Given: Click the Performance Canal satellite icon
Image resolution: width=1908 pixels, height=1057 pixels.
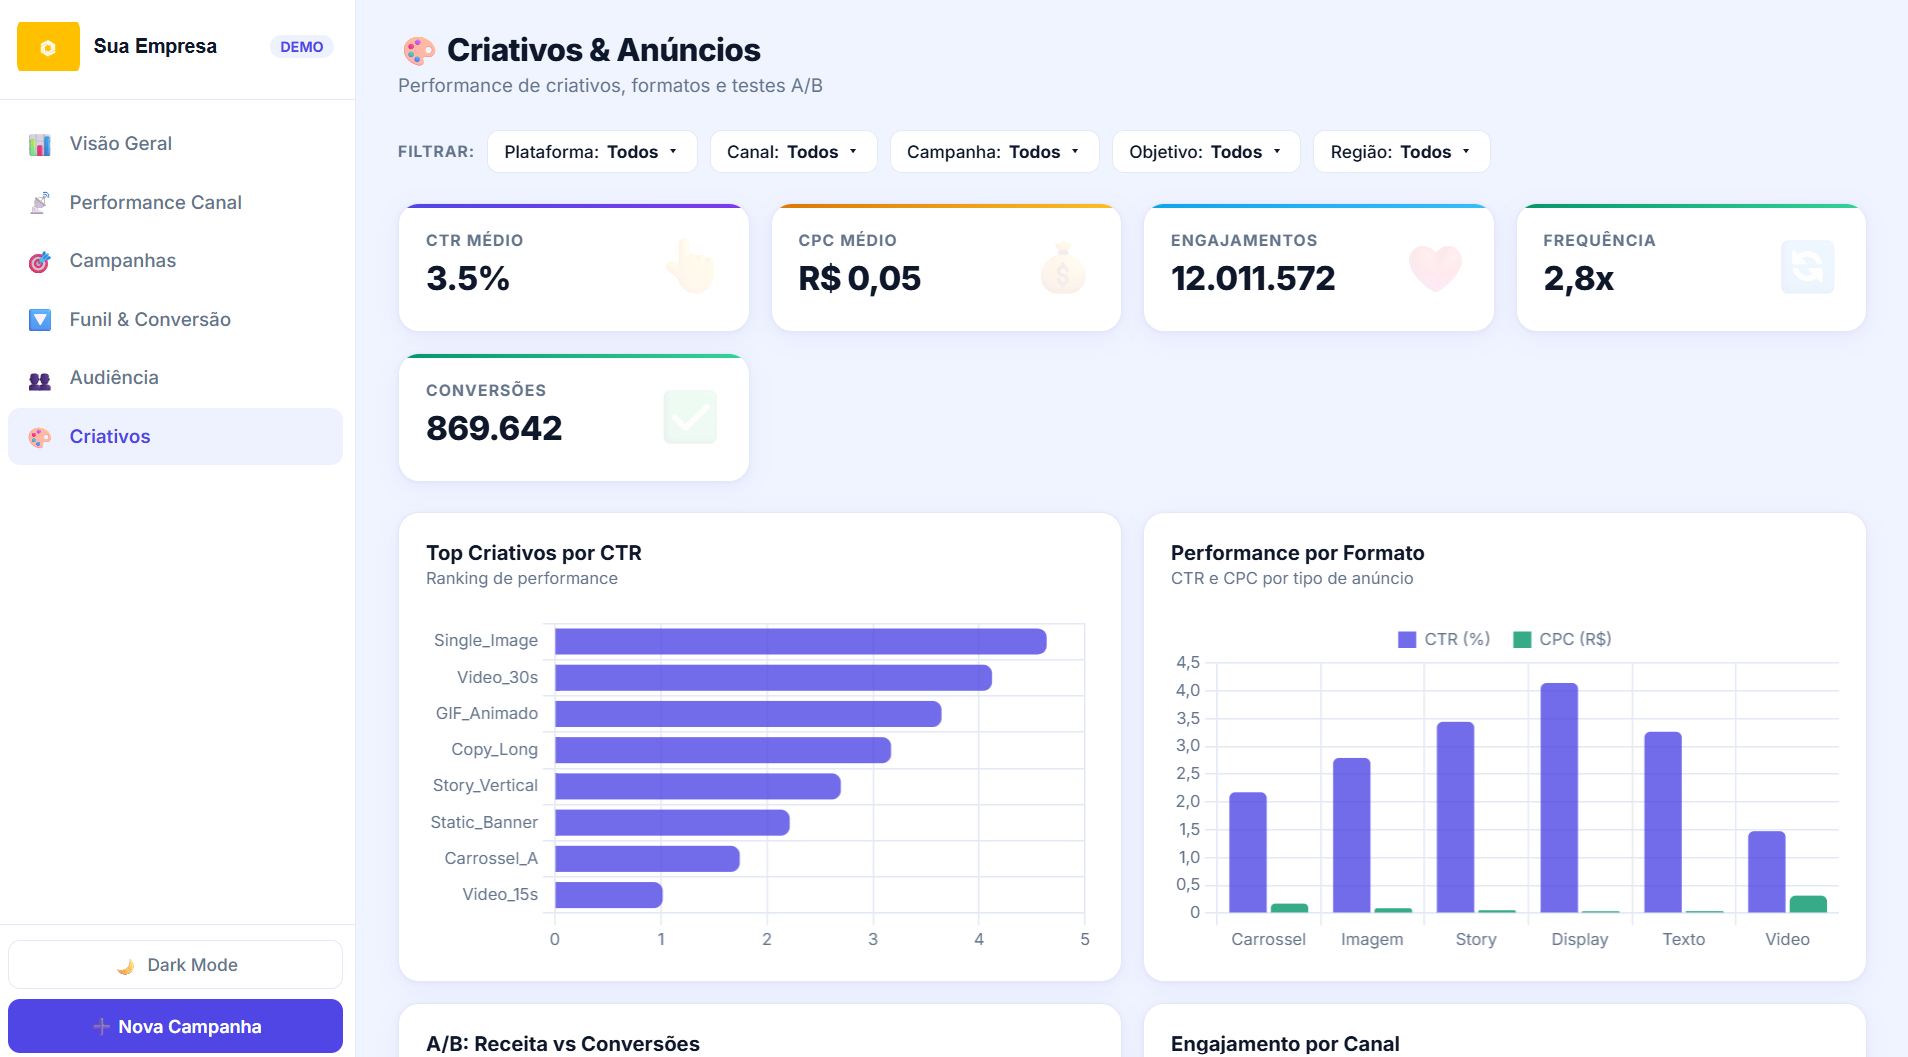Looking at the screenshot, I should pos(40,203).
